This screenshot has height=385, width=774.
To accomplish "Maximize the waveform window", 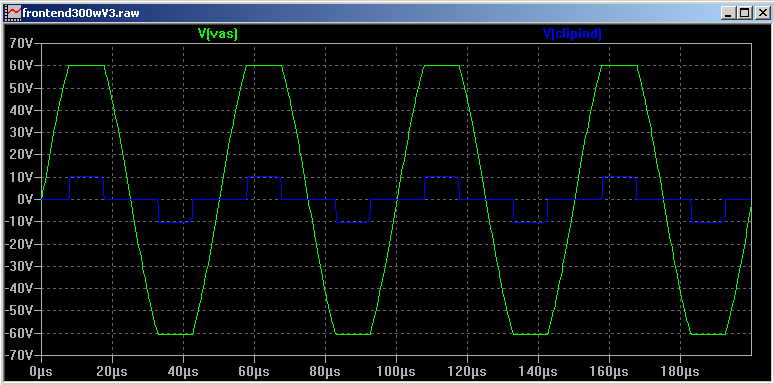I will tap(744, 13).
